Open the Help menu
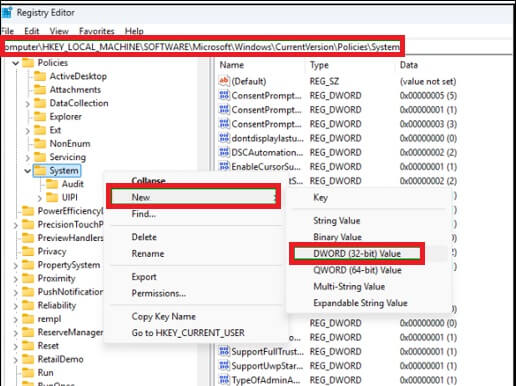 (134, 31)
